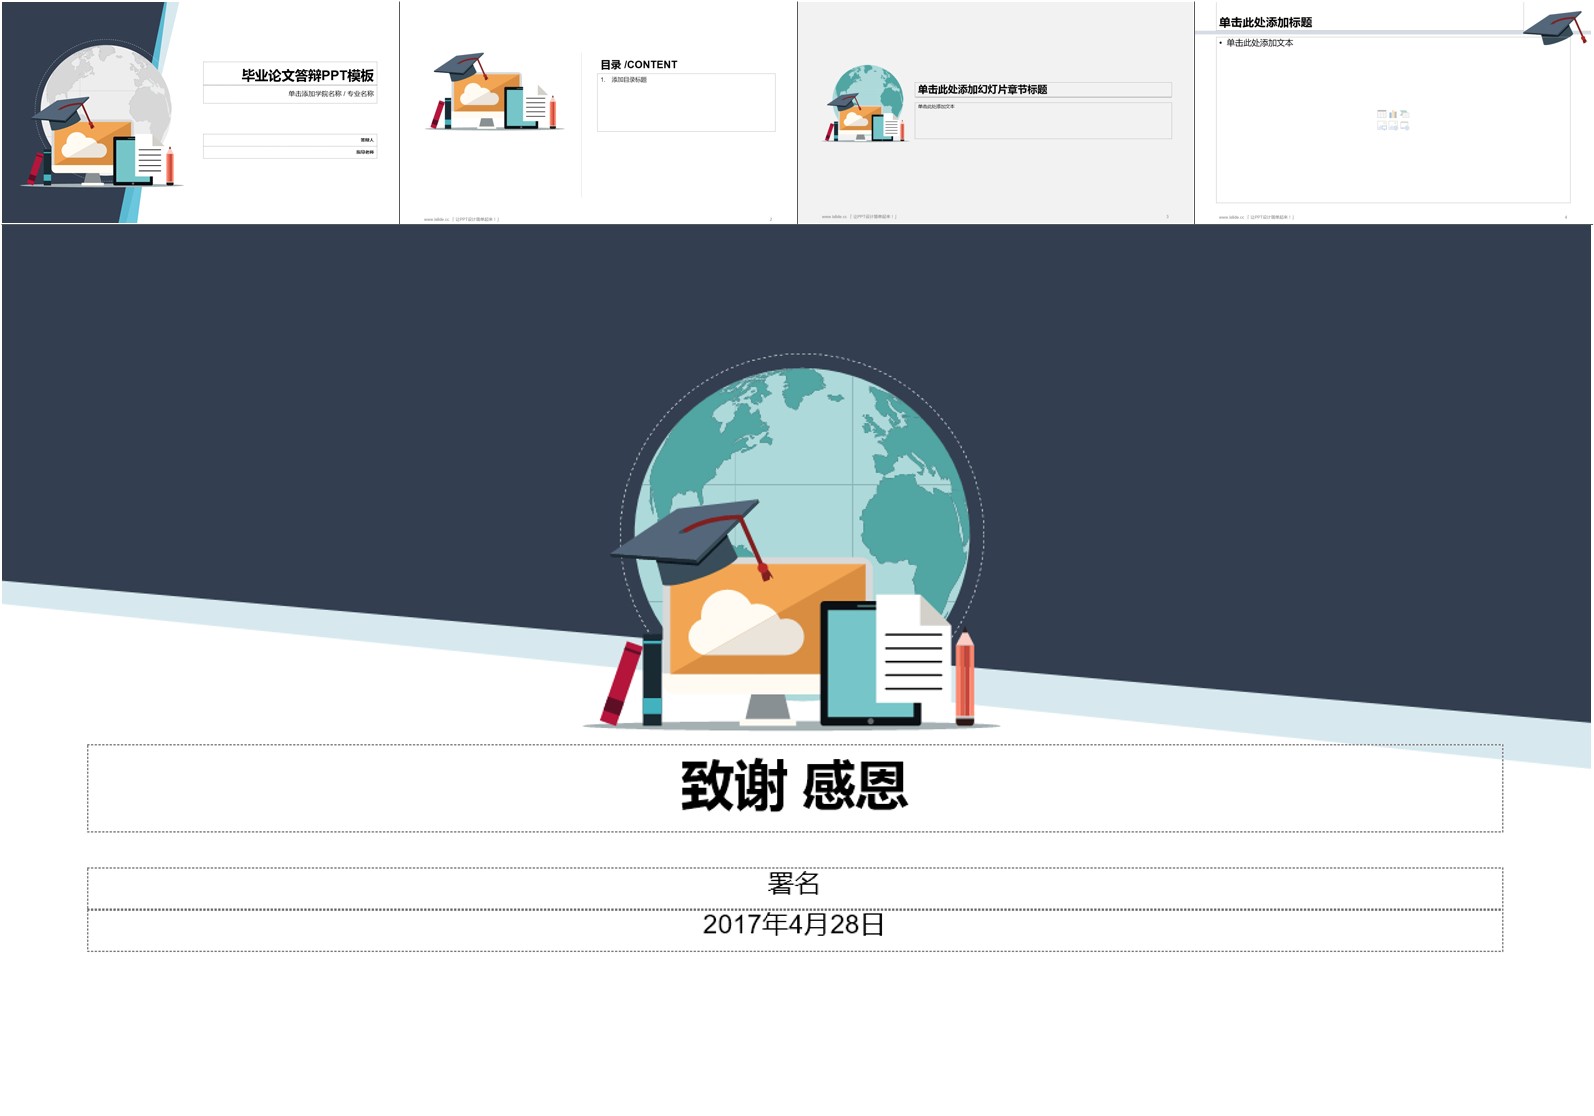Select the graduation cap image on the content layout thumbnail
The height and width of the screenshot is (1116, 1594).
pos(1555,27)
